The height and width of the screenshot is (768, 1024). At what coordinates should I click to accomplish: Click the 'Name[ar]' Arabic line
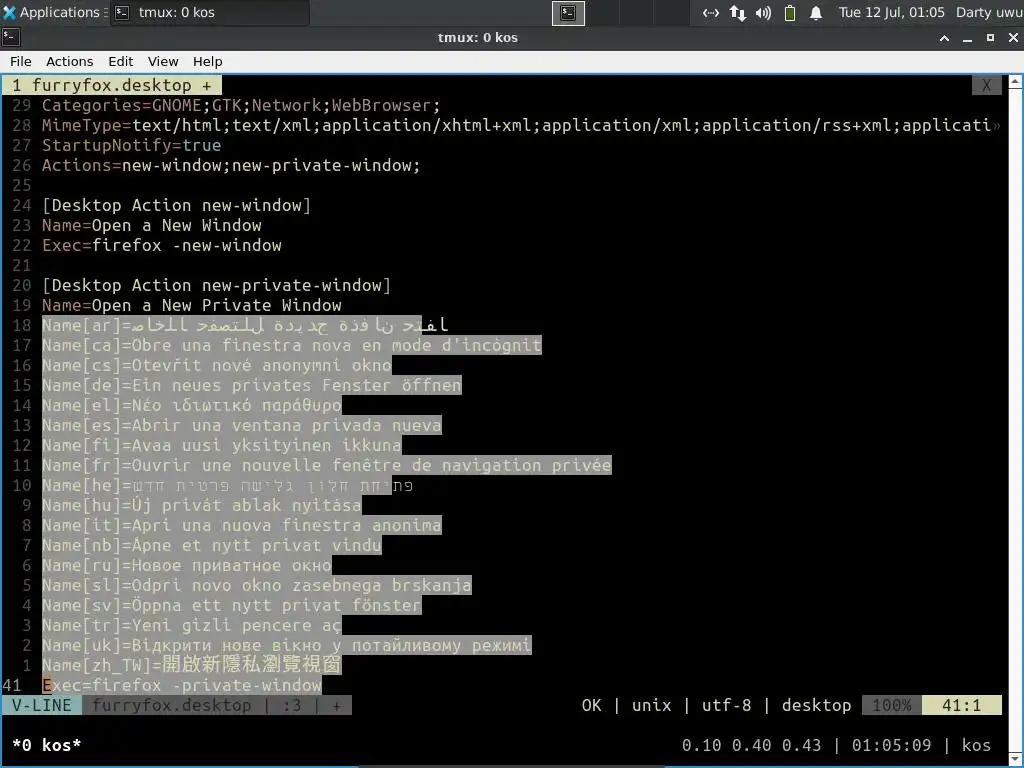245,325
